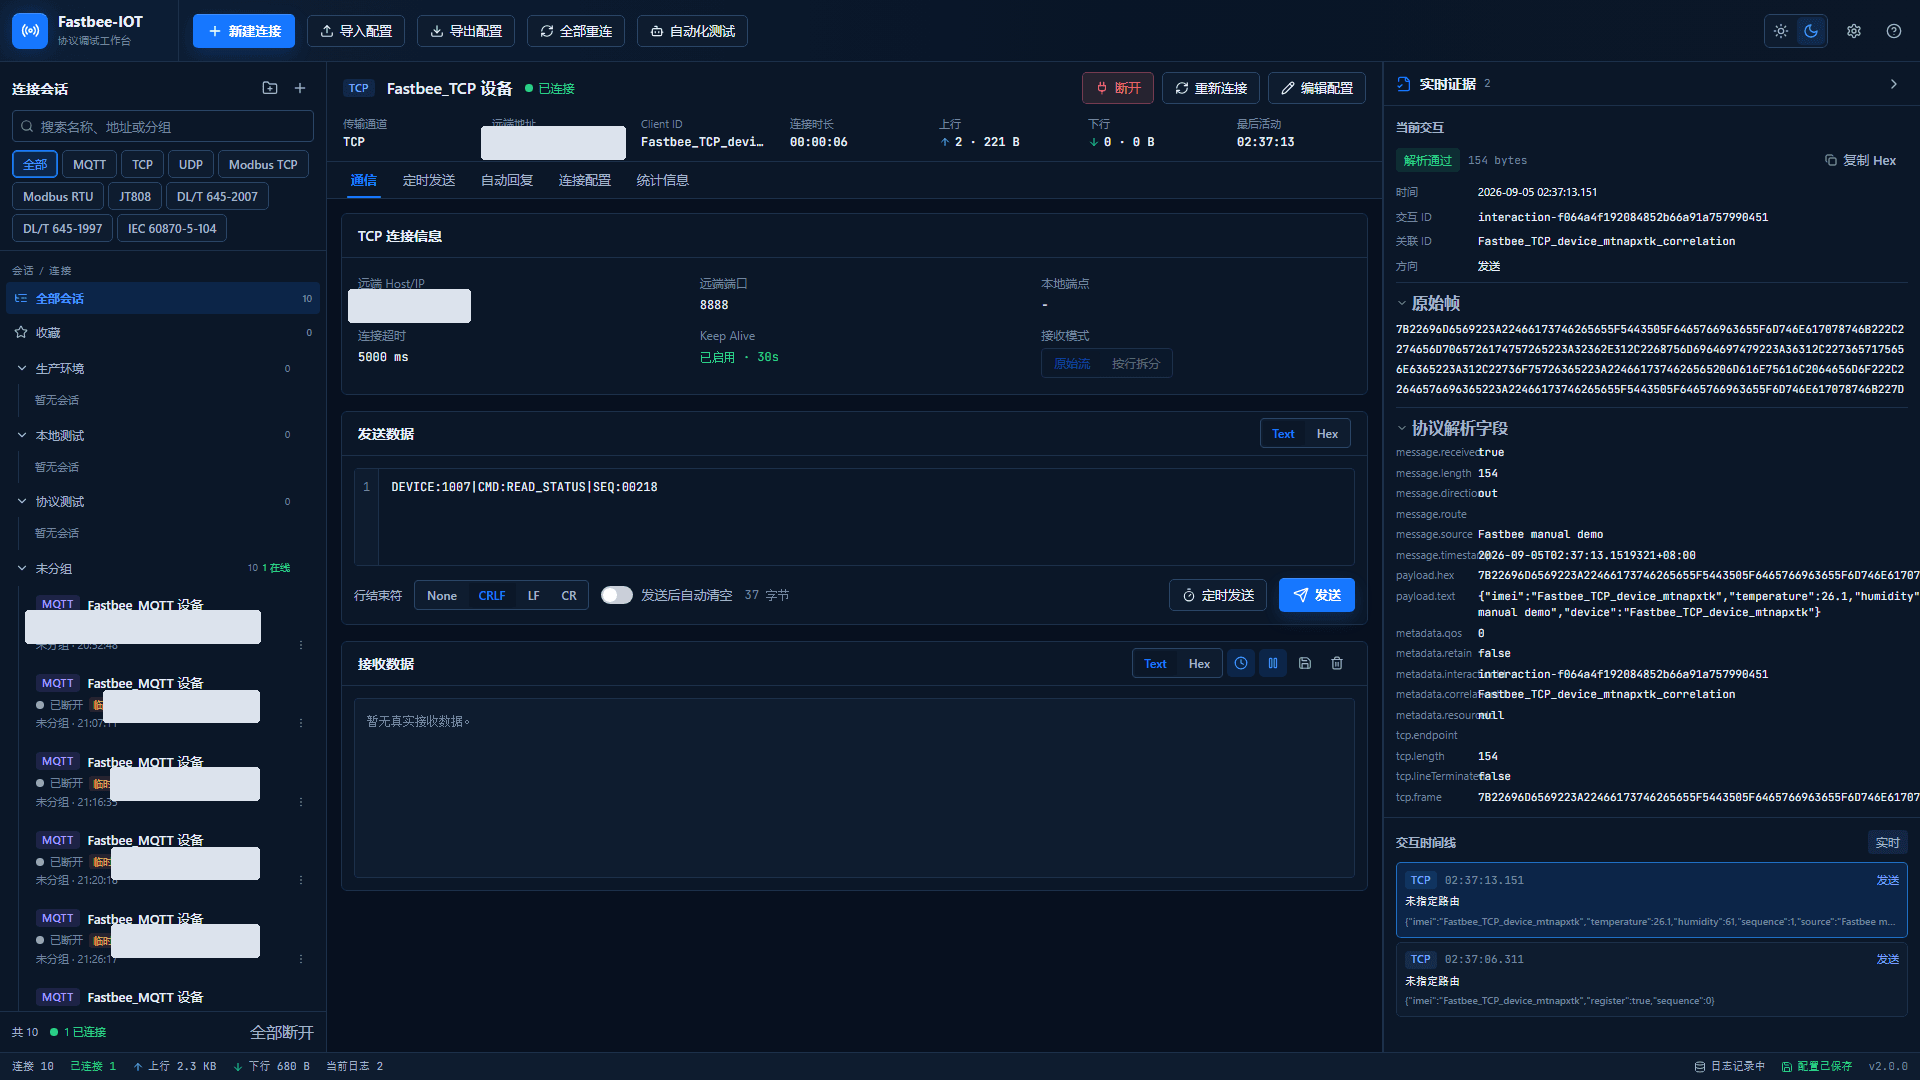1920x1080 pixels.
Task: Collapse the real-time evidence panel arrow
Action: [1893, 84]
